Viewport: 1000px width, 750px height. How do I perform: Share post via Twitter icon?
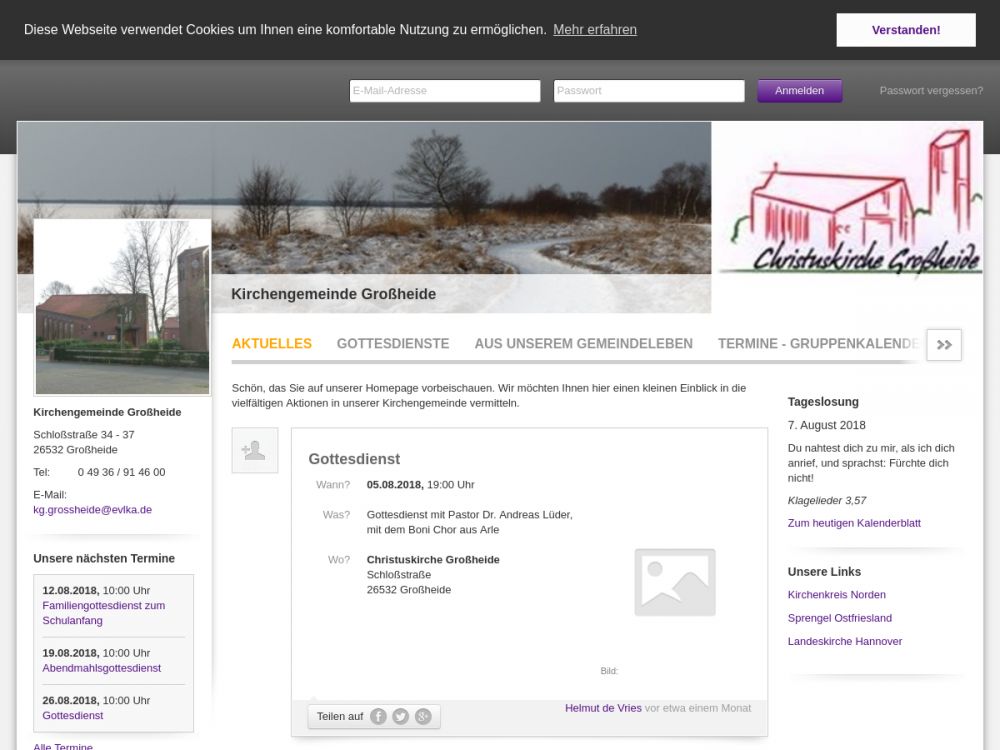(x=400, y=716)
